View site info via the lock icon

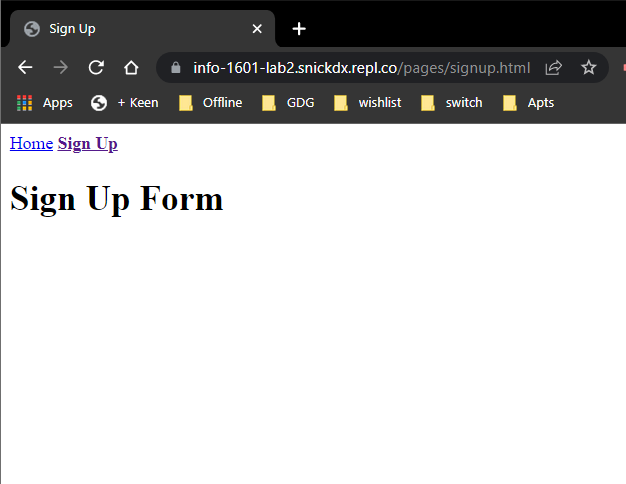176,68
